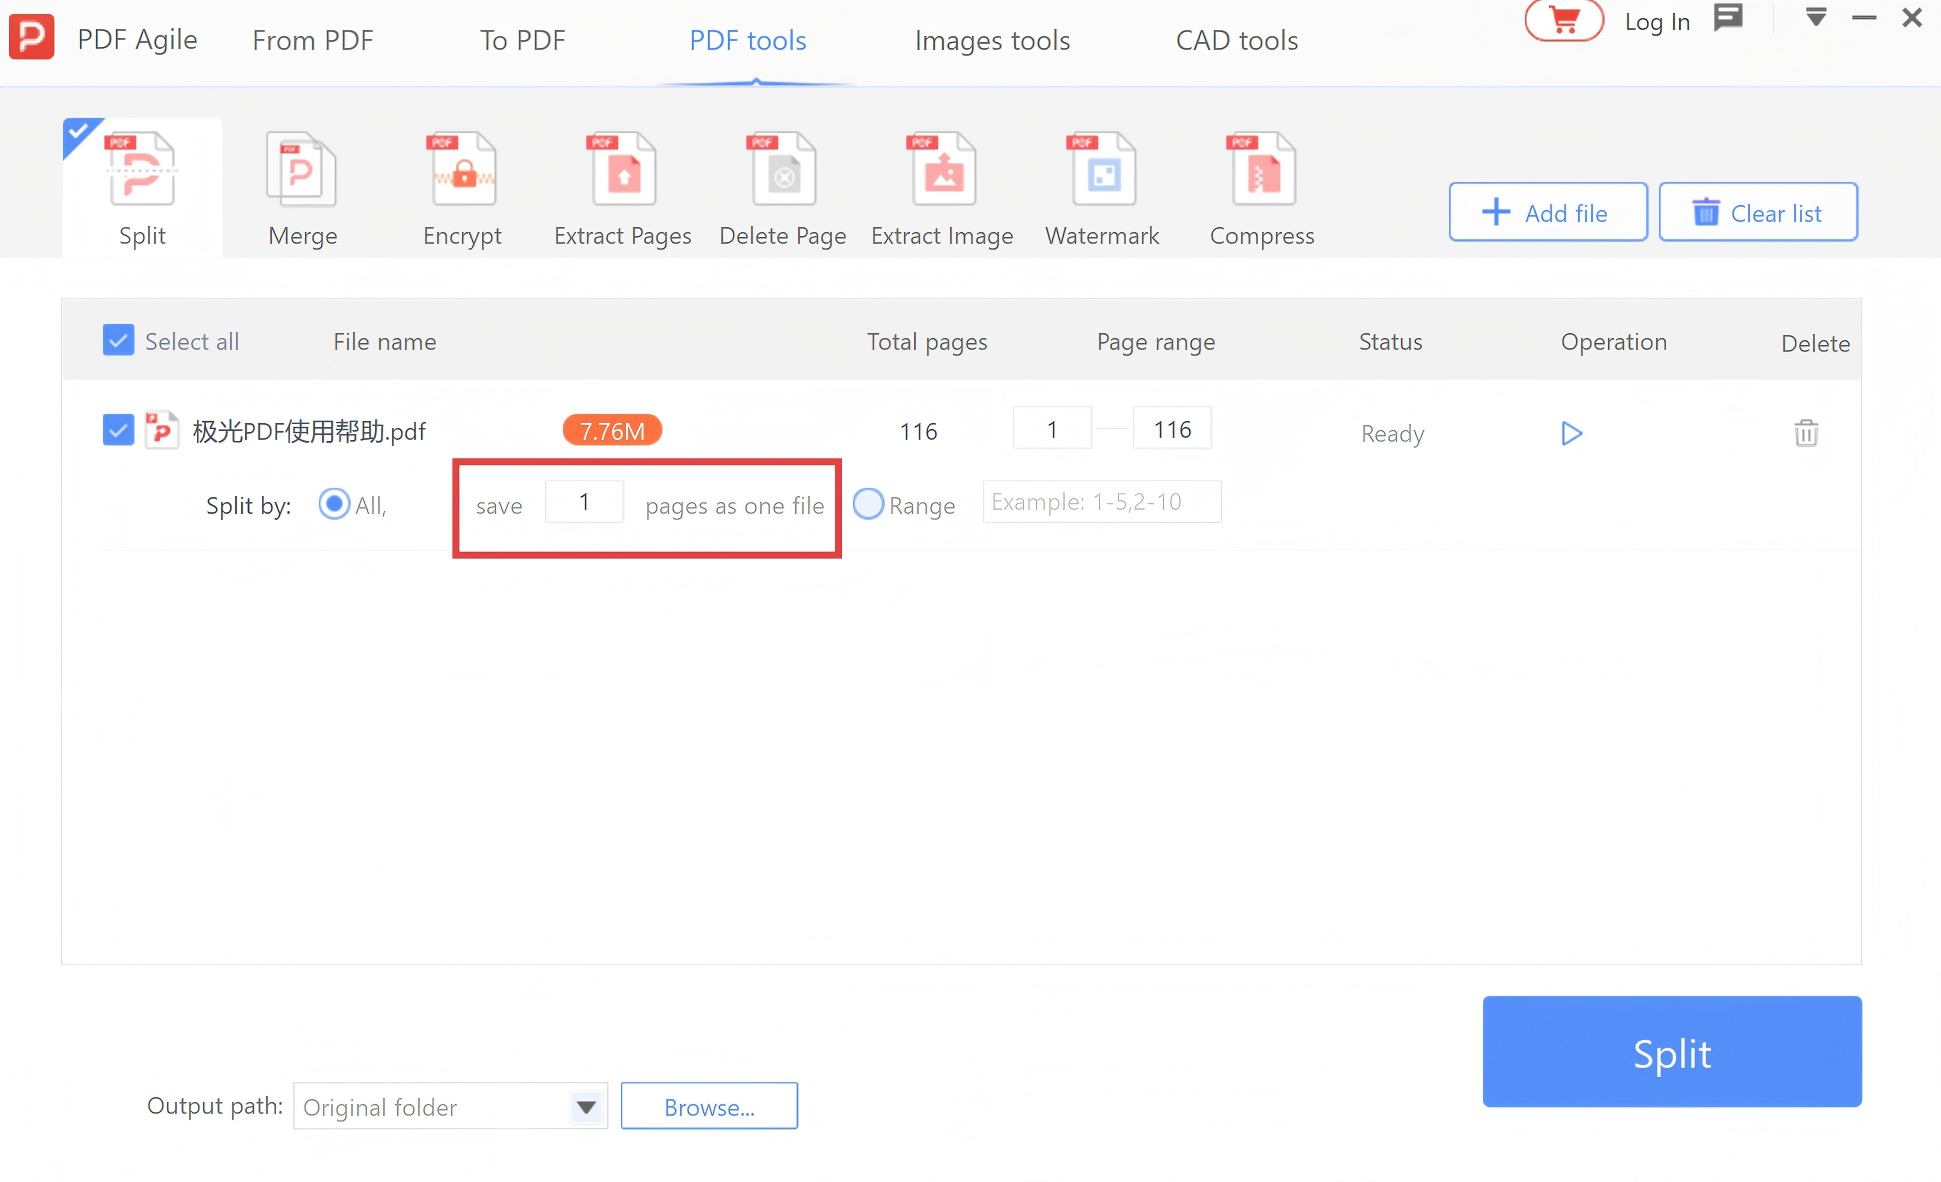Click the pages-per-file number field
The width and height of the screenshot is (1941, 1182).
coord(584,501)
